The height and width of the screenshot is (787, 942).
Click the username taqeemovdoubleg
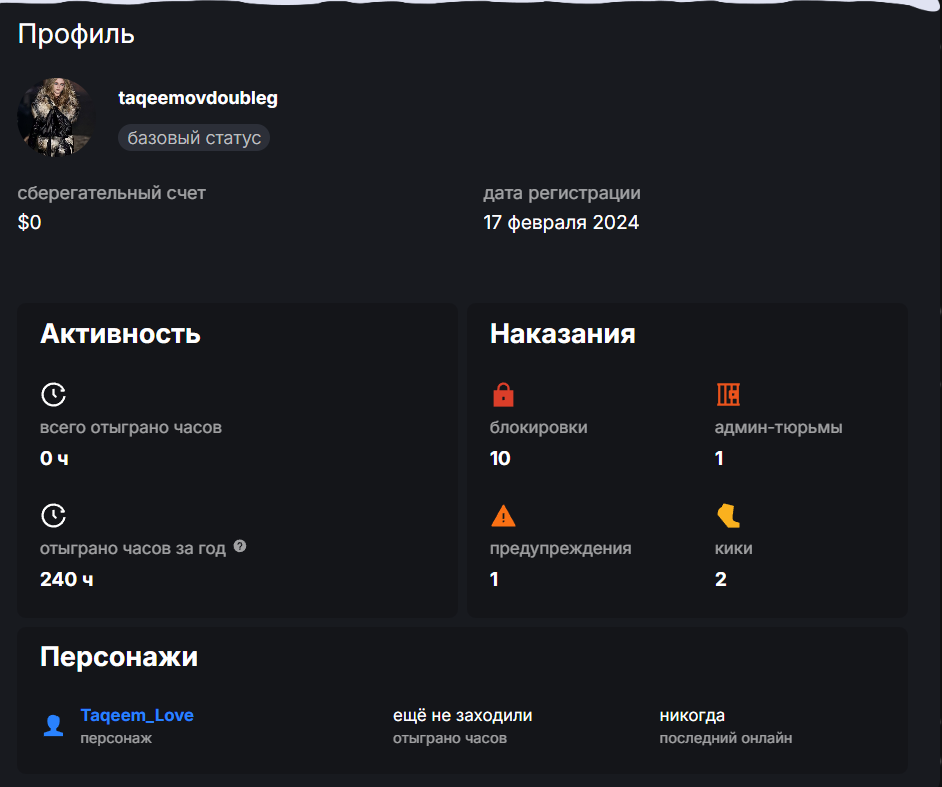tap(198, 98)
